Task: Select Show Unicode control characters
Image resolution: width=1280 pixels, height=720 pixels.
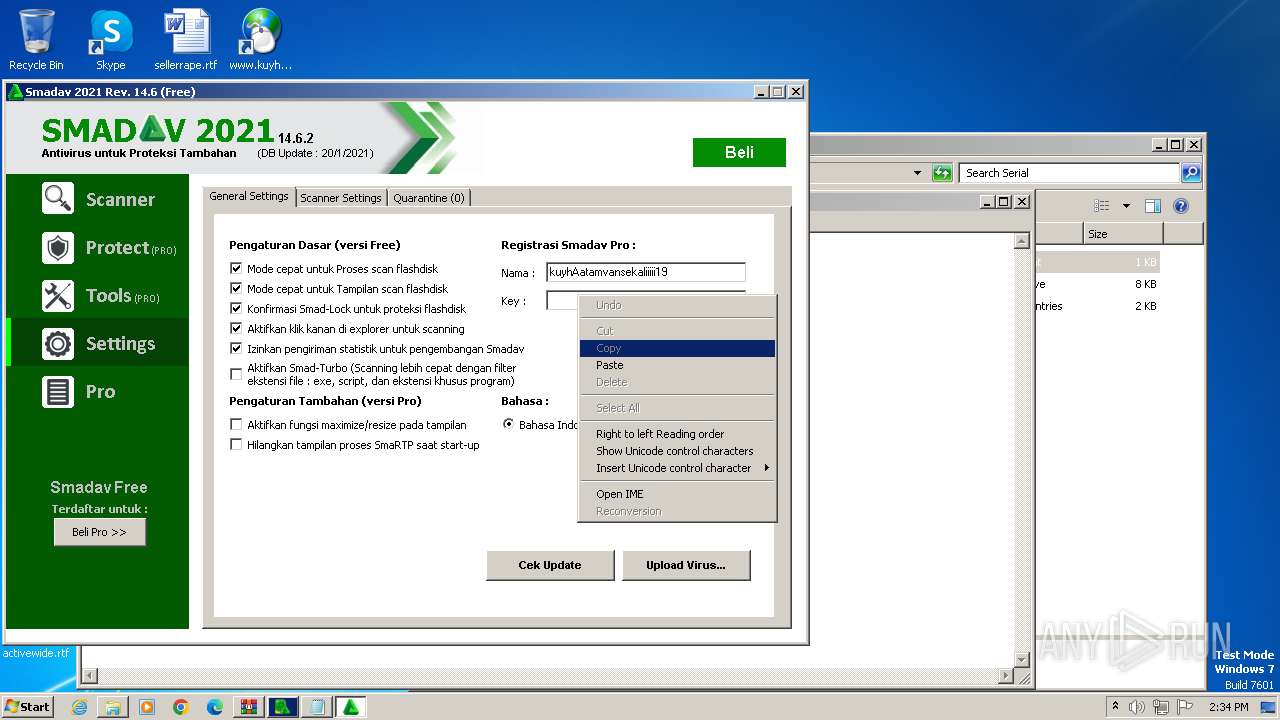Action: 677,451
